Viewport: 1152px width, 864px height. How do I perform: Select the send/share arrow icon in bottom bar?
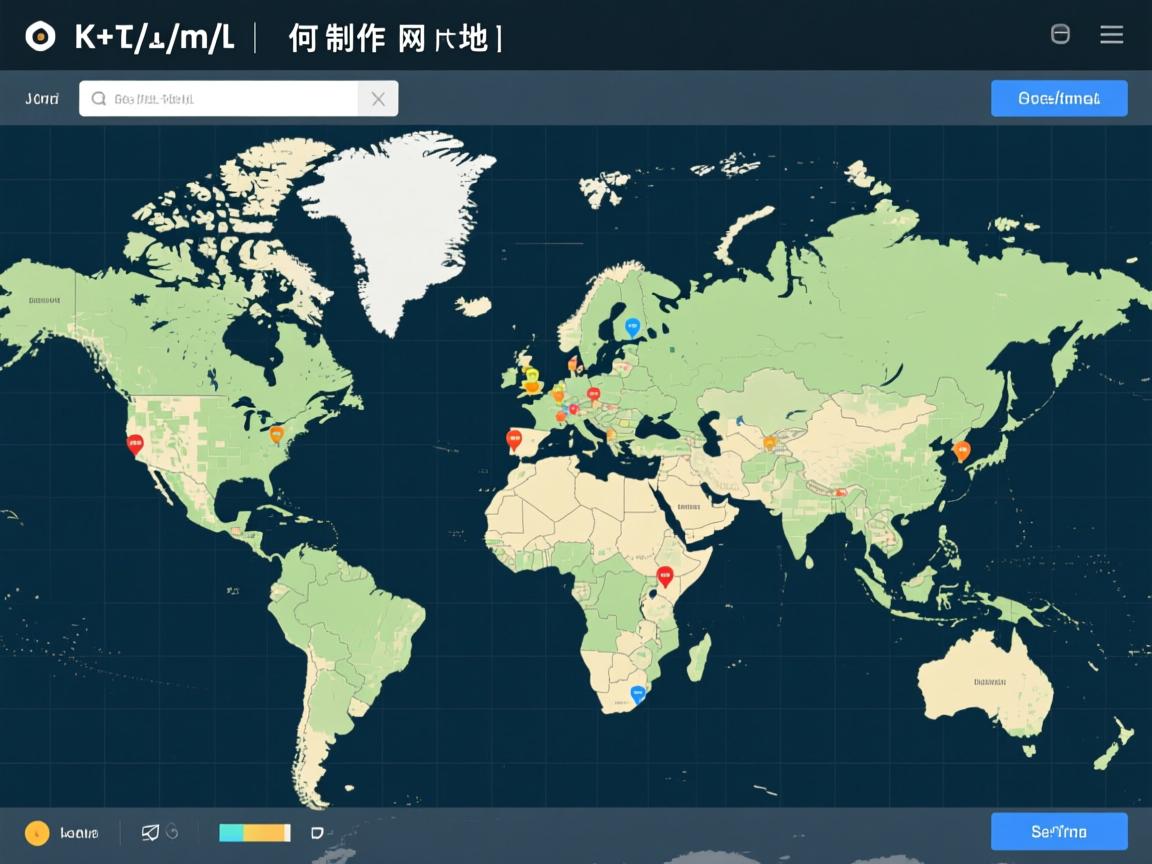pyautogui.click(x=150, y=832)
